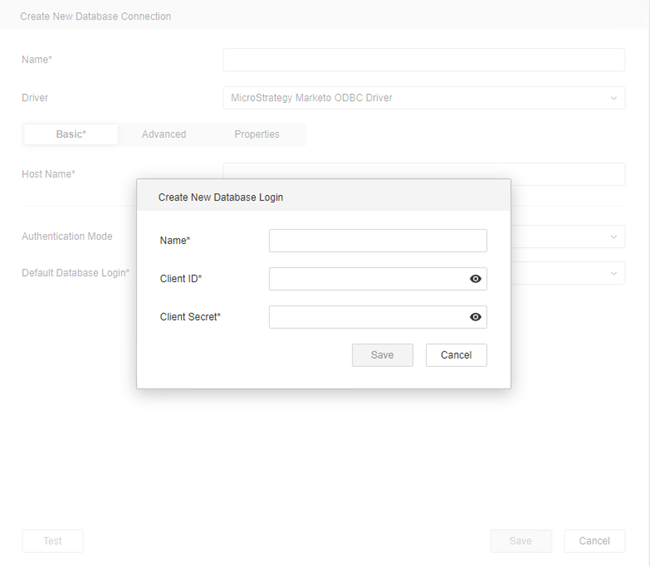Click the Create New Database Connection header

coord(96,16)
